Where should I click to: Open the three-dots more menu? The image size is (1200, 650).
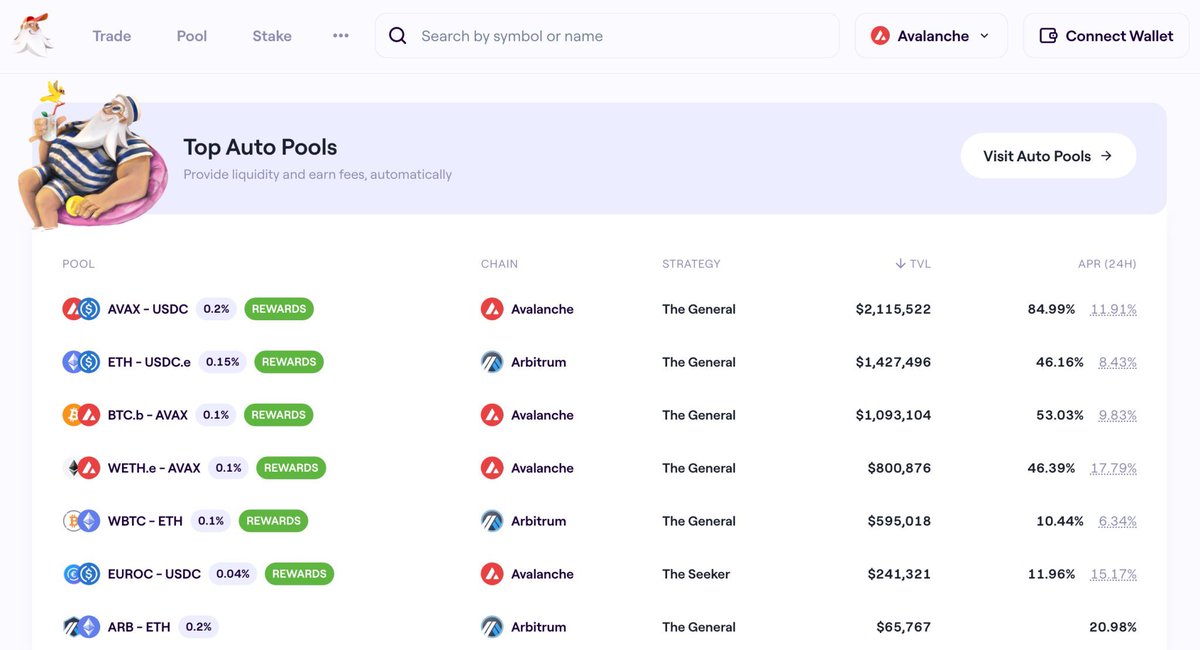point(341,36)
